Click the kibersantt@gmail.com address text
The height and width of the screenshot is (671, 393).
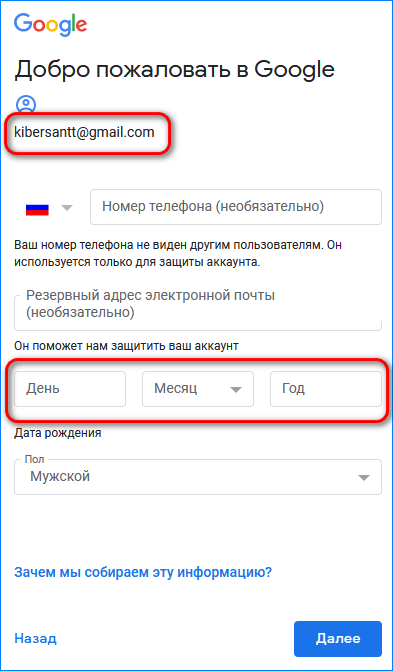coord(84,132)
